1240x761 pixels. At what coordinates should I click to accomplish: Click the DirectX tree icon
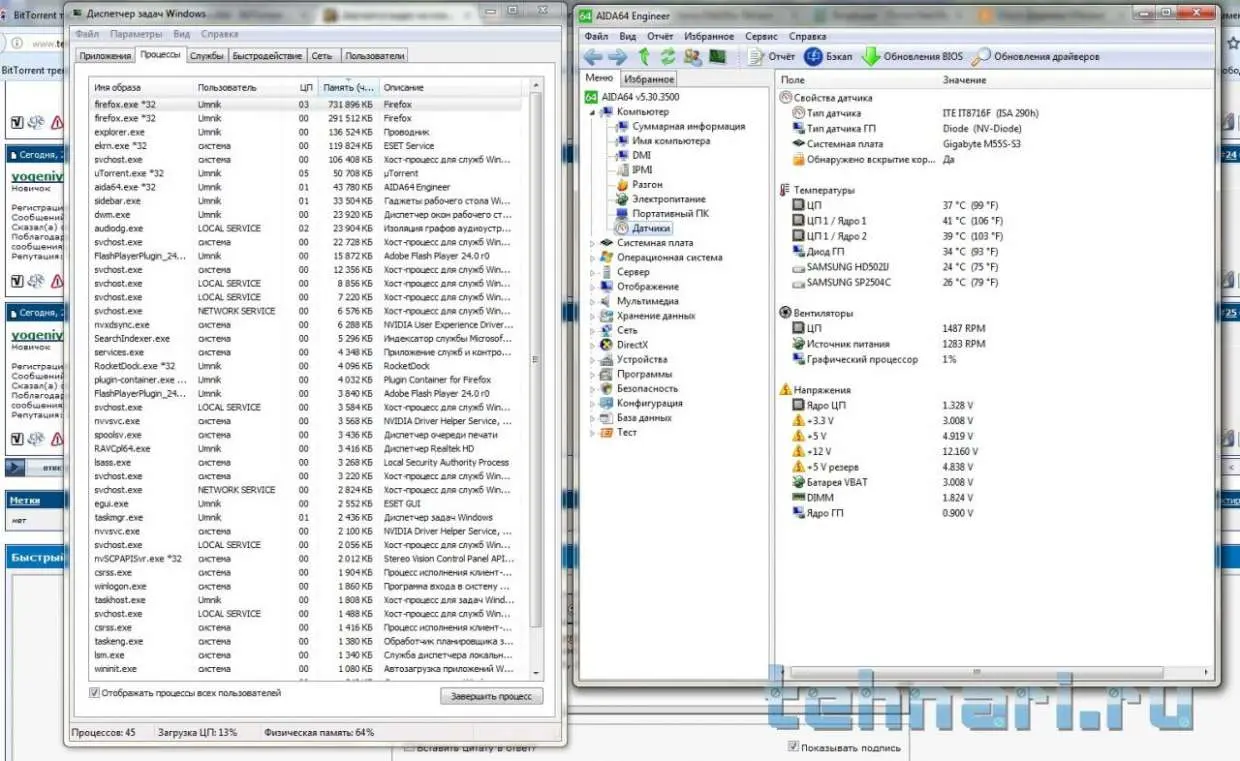point(608,344)
